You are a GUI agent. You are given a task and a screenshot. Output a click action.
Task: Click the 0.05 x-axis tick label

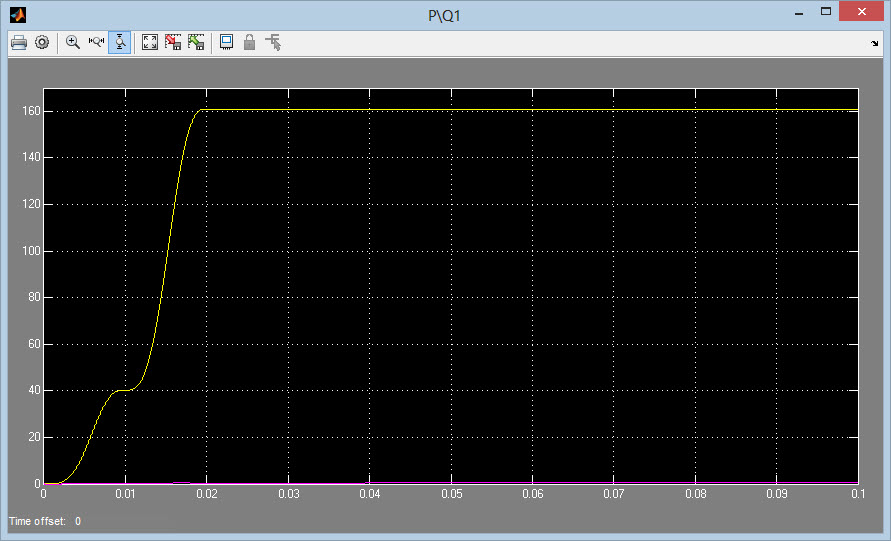pyautogui.click(x=451, y=494)
